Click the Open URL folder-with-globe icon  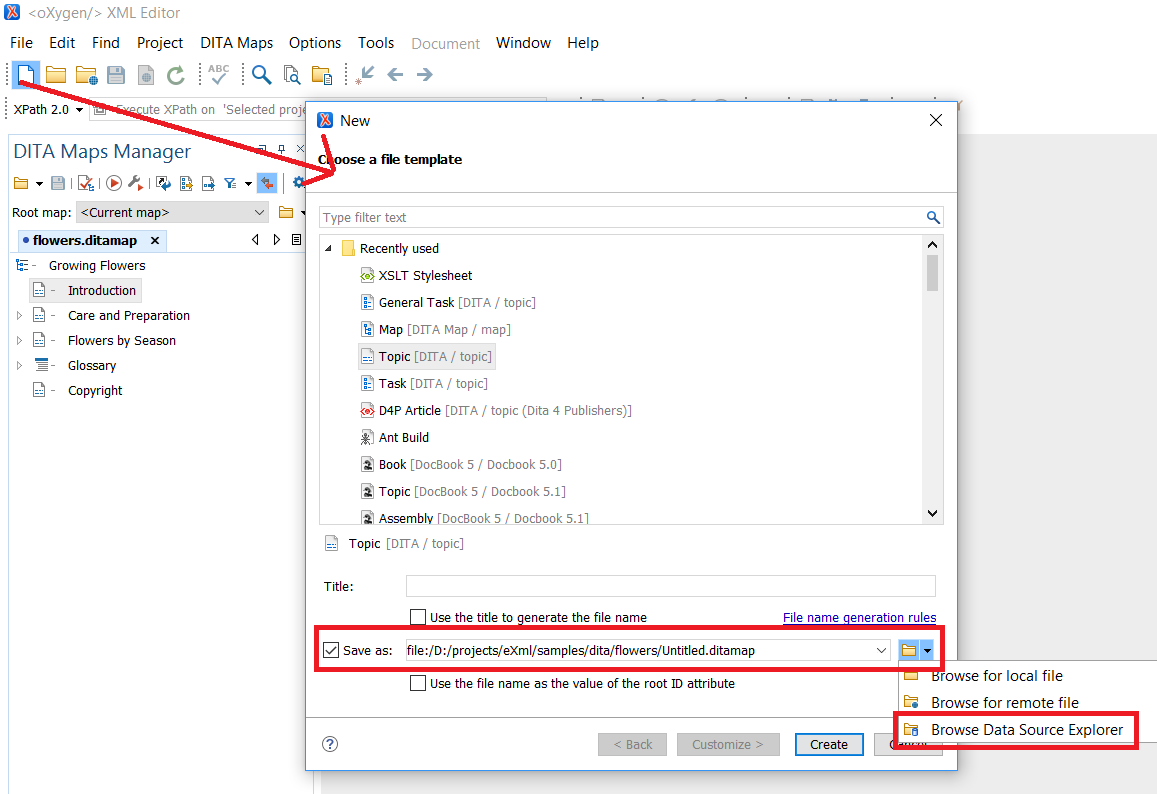86,75
